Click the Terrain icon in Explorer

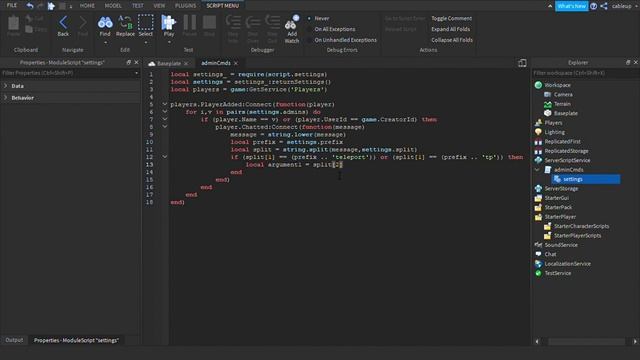548,104
